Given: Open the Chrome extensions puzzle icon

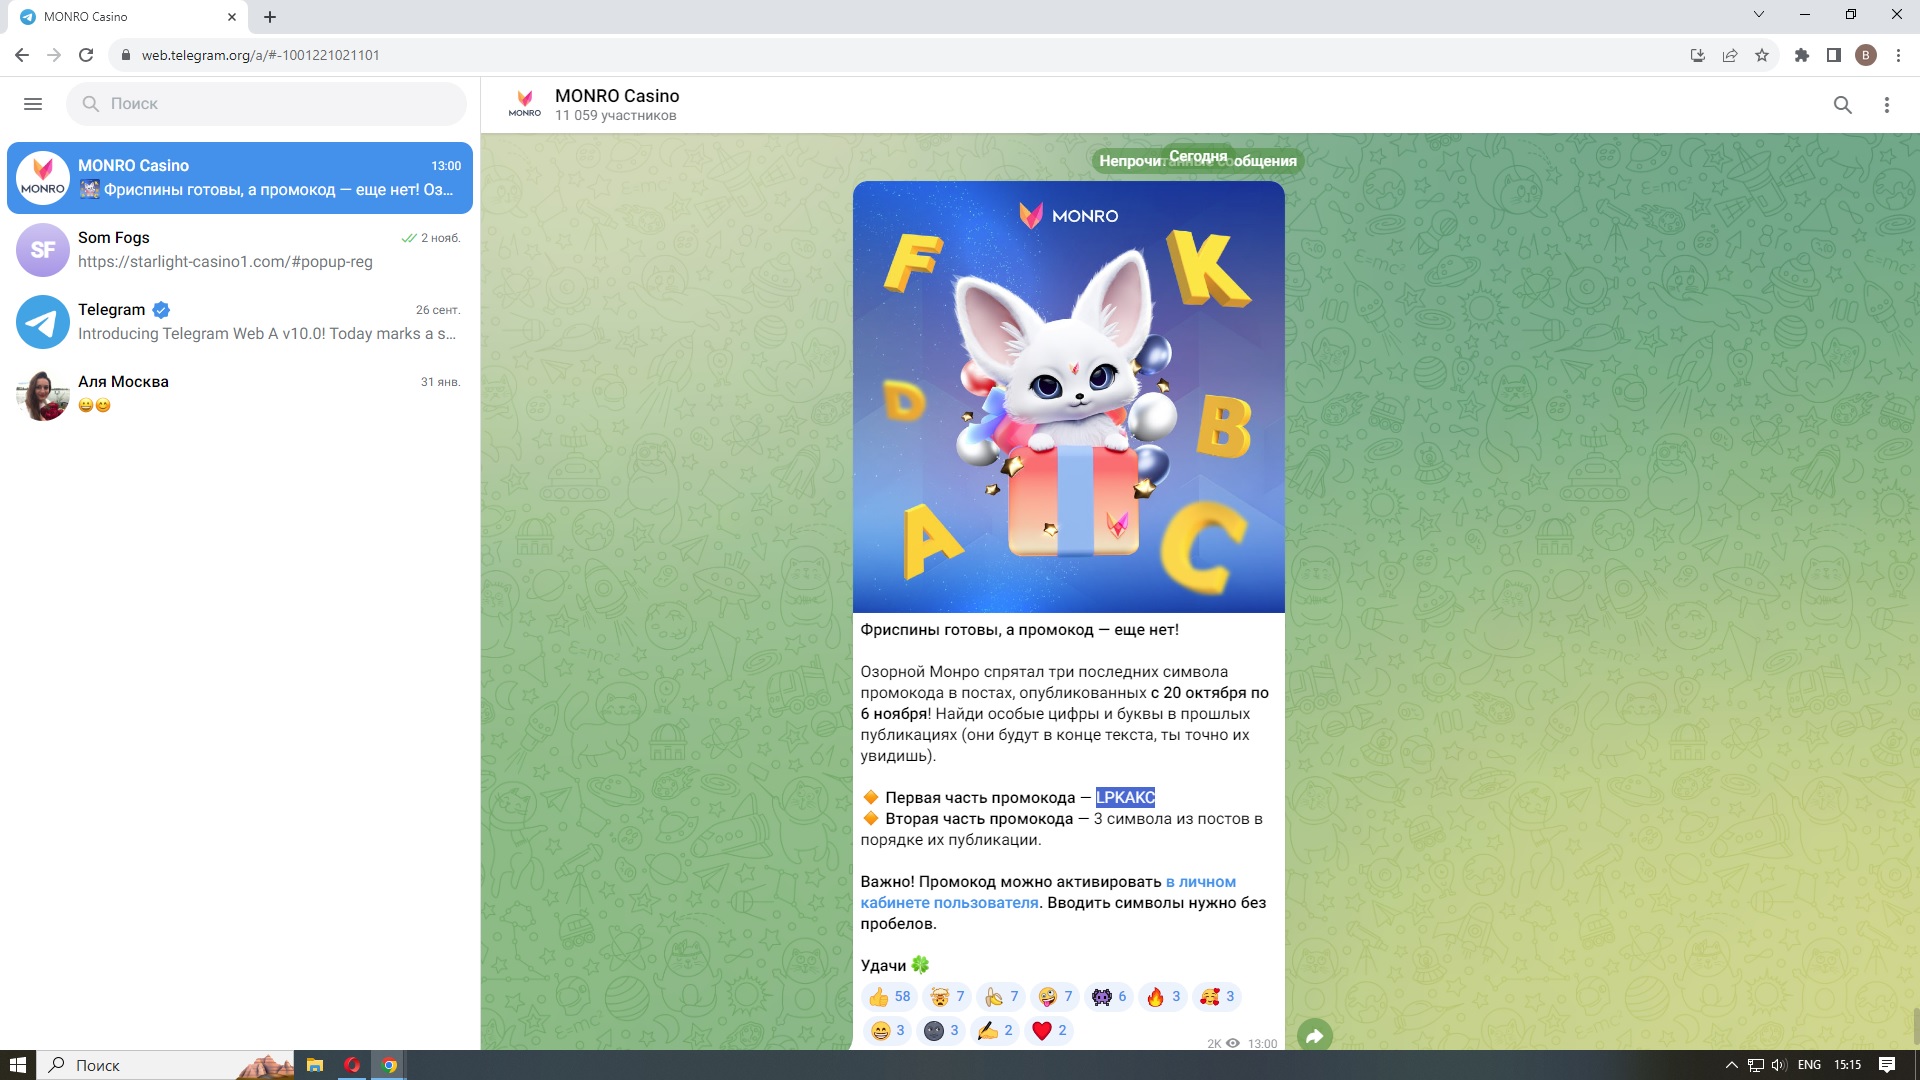Looking at the screenshot, I should (x=1801, y=55).
